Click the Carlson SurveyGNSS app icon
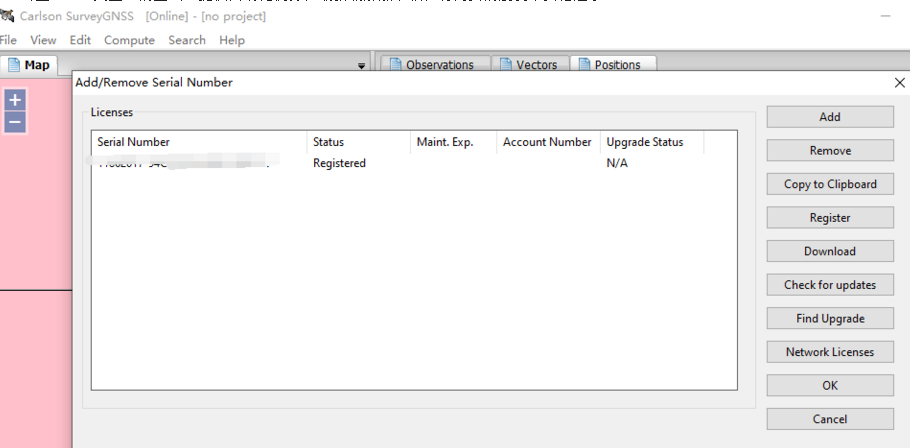The height and width of the screenshot is (448, 910). coord(7,16)
